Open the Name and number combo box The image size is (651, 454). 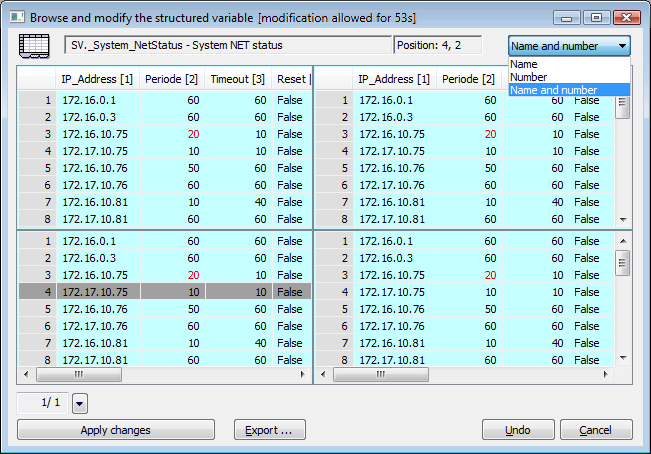coord(569,46)
